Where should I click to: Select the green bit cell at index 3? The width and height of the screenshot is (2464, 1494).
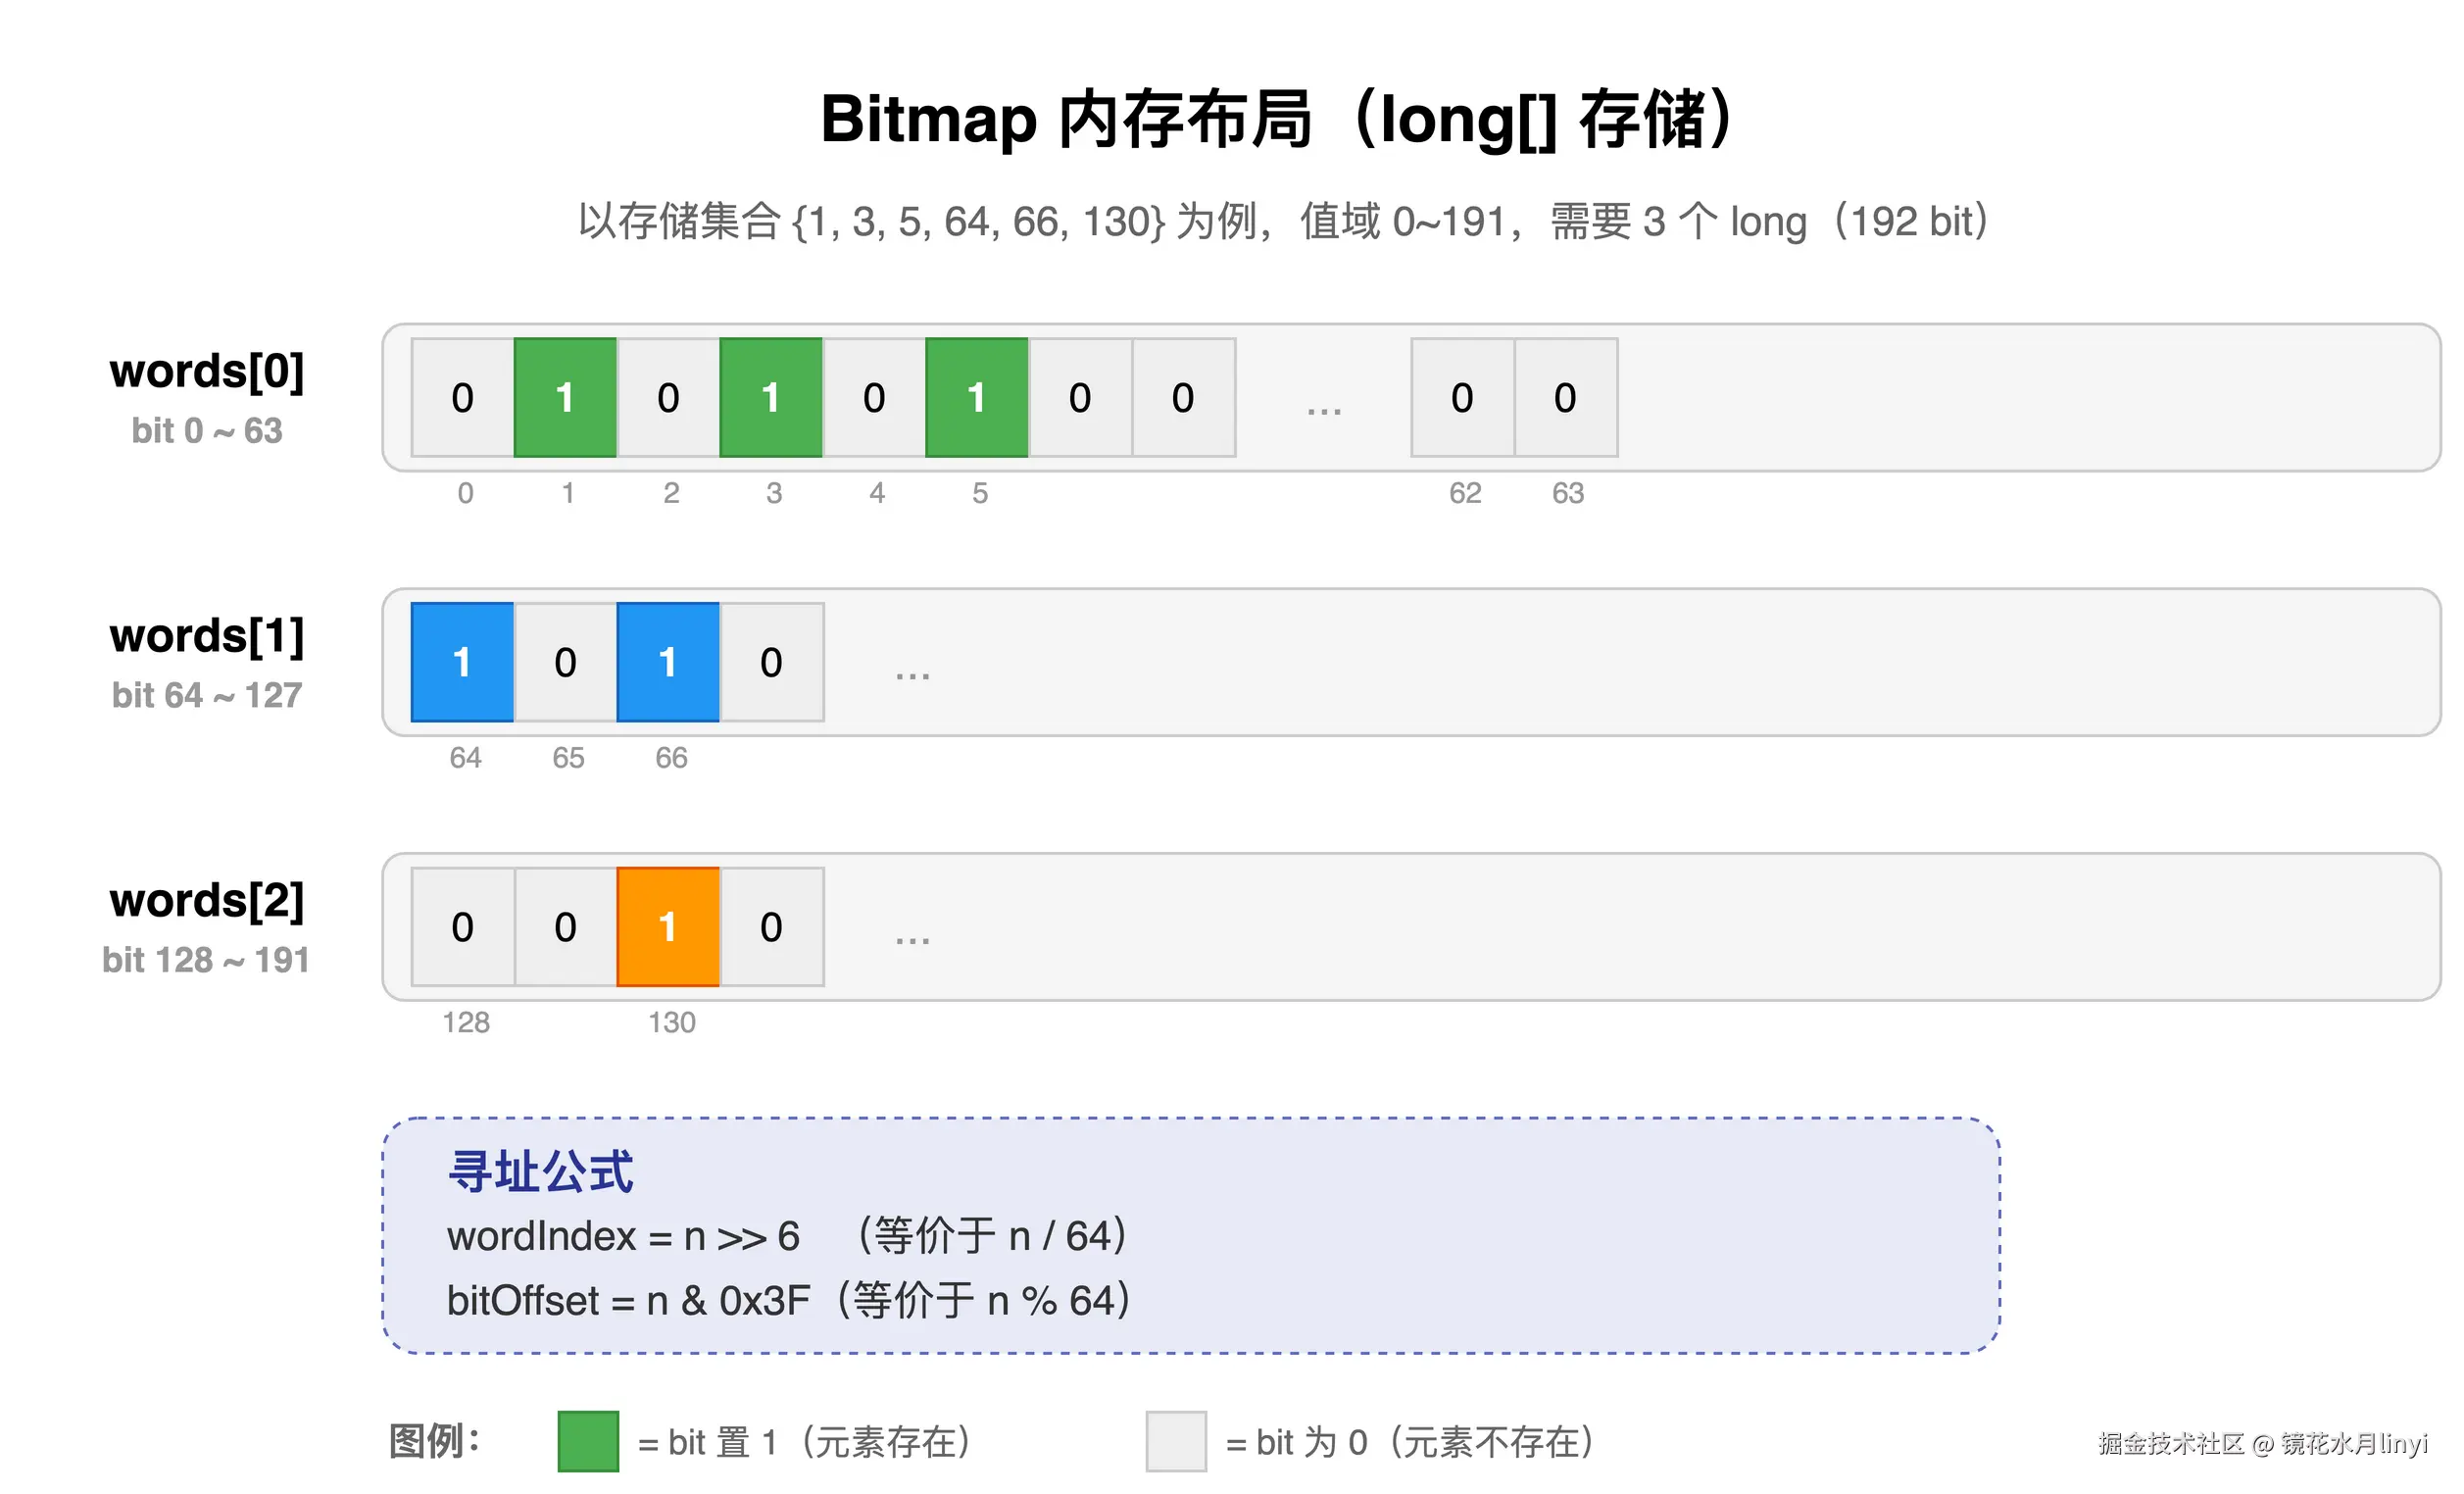(x=772, y=398)
